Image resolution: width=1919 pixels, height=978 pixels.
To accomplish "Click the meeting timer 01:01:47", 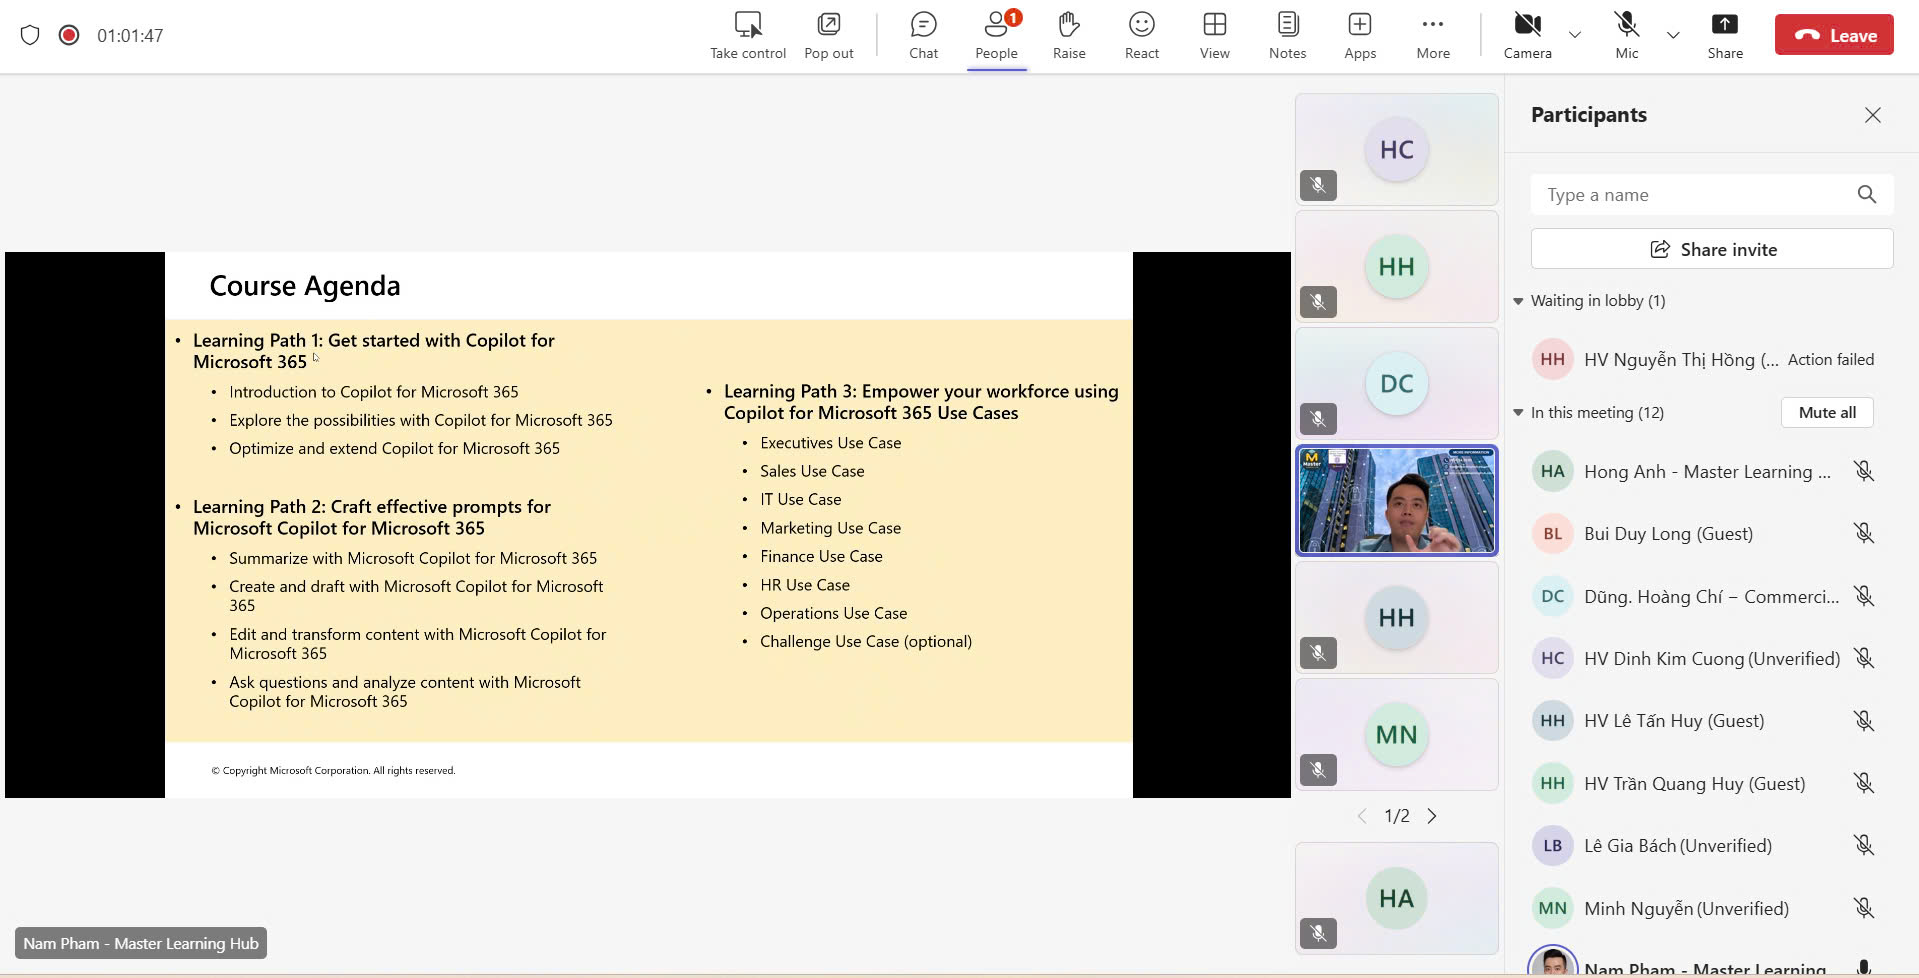I will [x=130, y=35].
